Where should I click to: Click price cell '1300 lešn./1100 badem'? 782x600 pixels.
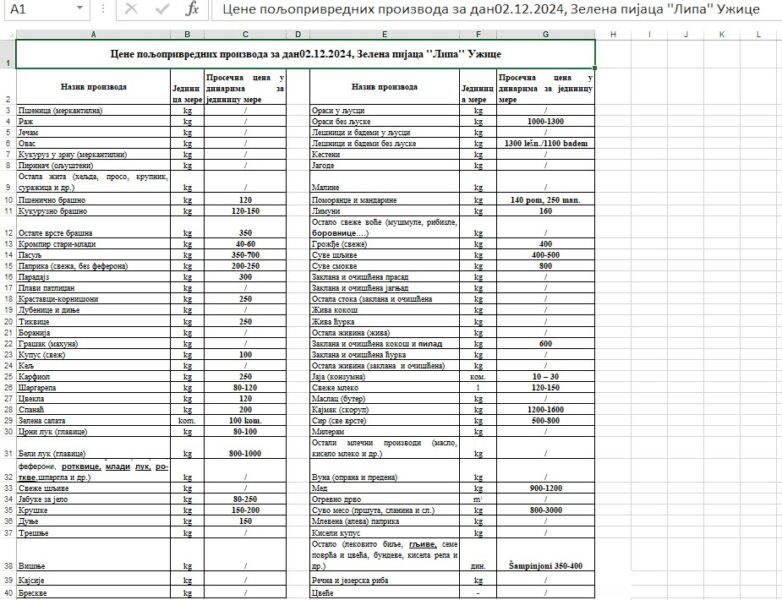(x=546, y=143)
